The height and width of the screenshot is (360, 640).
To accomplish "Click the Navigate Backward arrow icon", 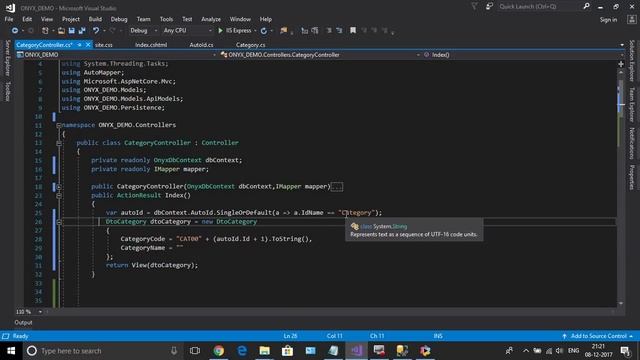I will pos(15,31).
